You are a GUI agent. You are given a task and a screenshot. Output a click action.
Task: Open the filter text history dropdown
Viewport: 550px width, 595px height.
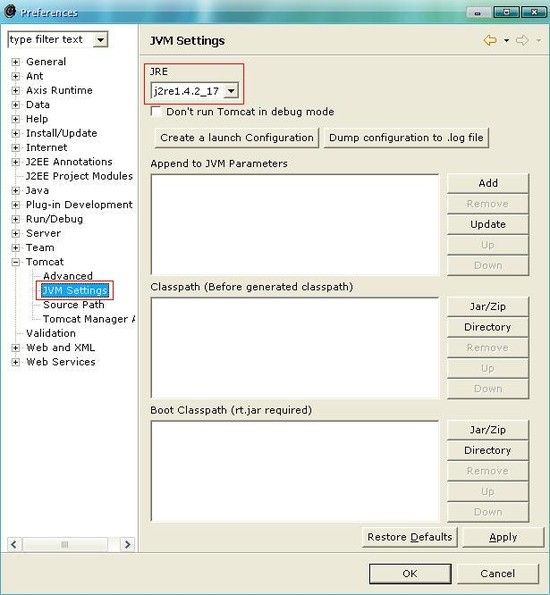coord(100,39)
